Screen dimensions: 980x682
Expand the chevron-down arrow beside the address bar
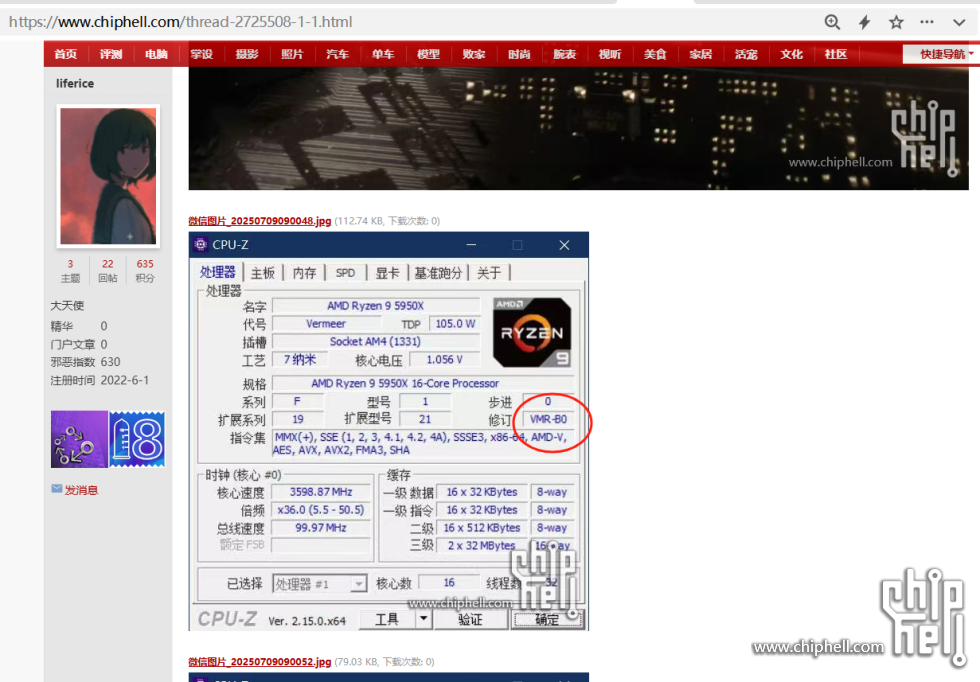pyautogui.click(x=959, y=23)
